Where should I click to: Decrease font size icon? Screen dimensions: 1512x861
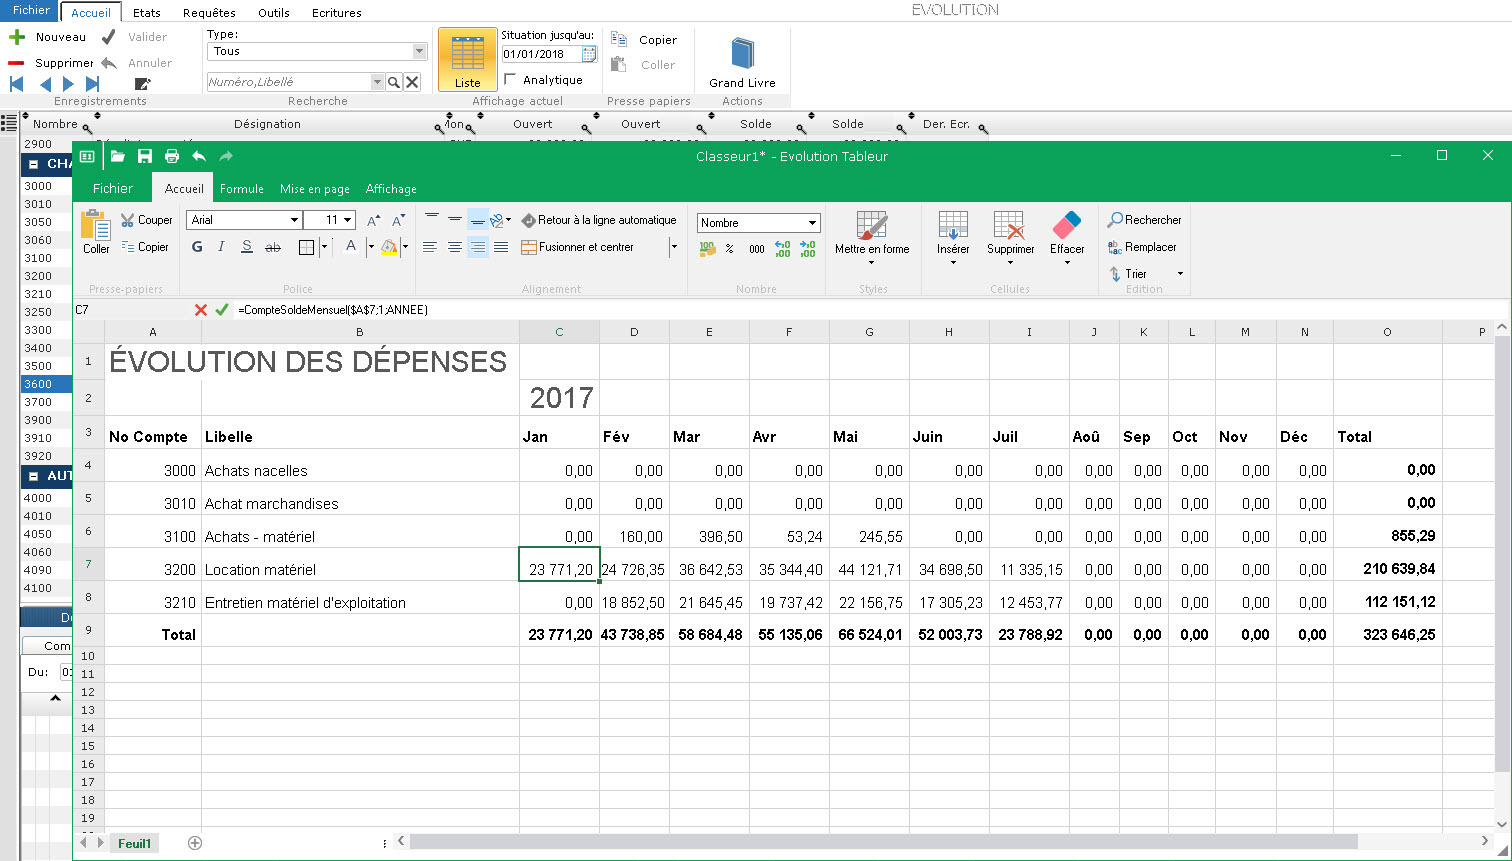pyautogui.click(x=398, y=220)
